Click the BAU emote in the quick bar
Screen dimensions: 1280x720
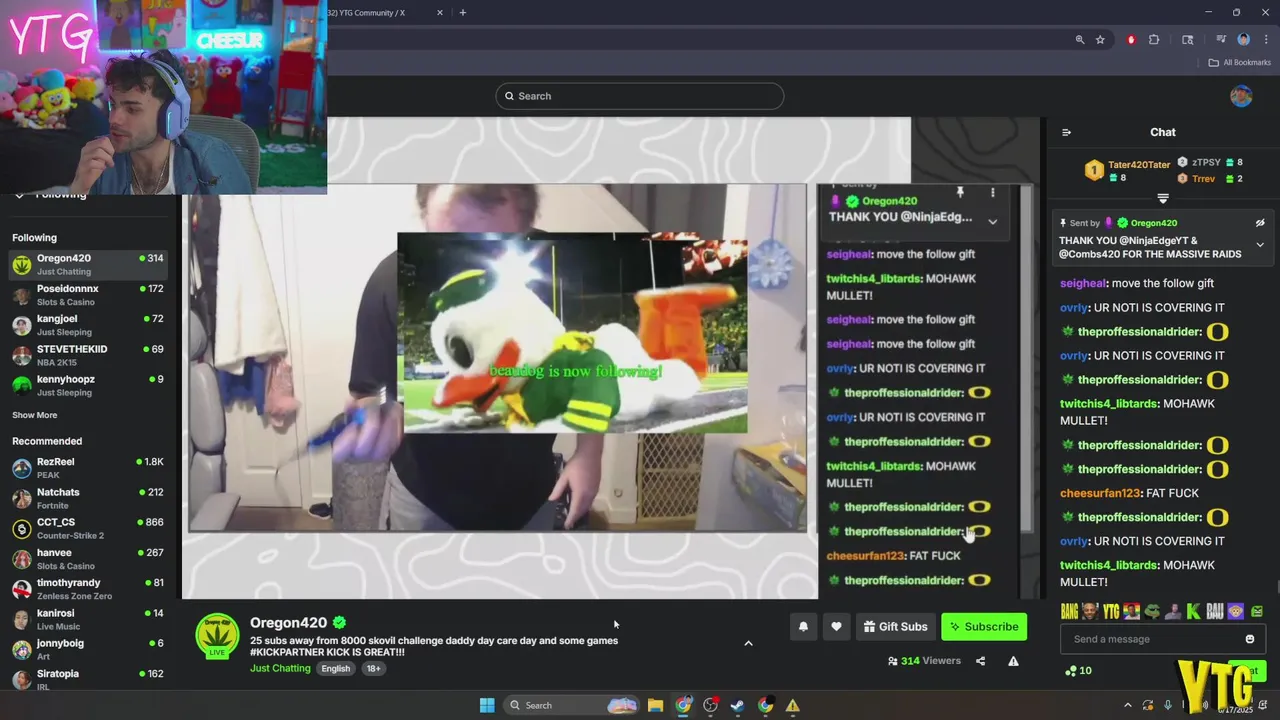click(1215, 611)
